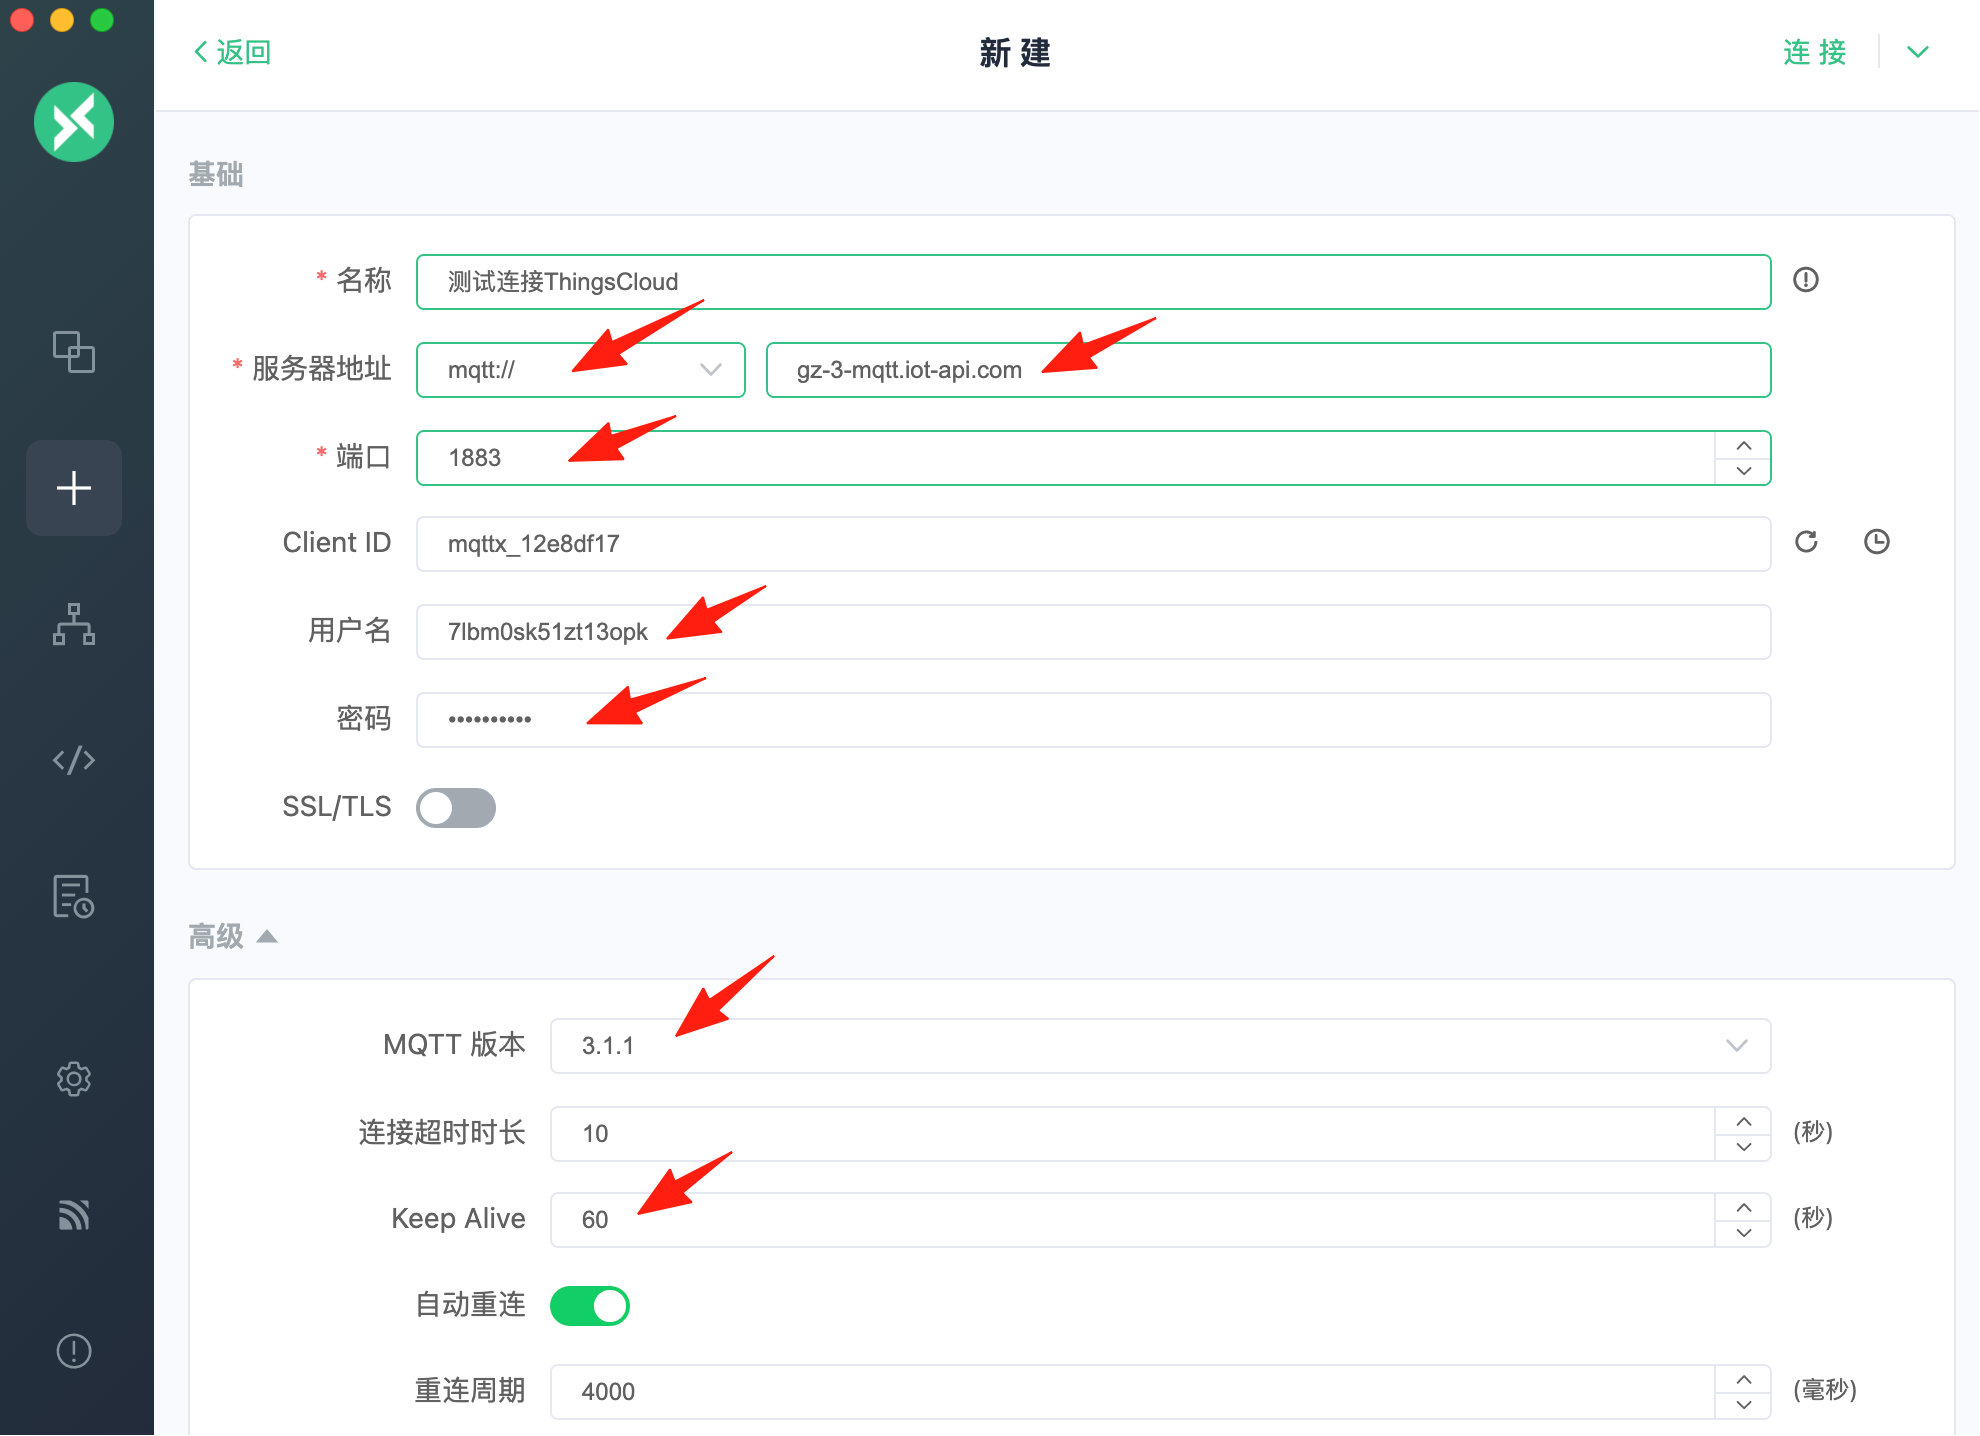This screenshot has height=1436, width=1980.
Task: Increase port value with up stepper
Action: click(1744, 445)
